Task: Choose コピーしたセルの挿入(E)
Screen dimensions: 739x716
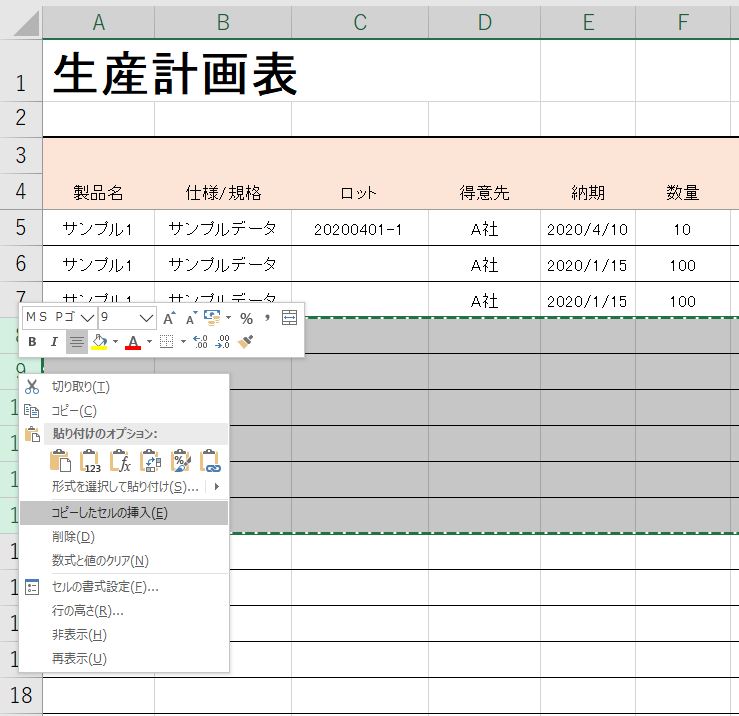Action: 123,513
